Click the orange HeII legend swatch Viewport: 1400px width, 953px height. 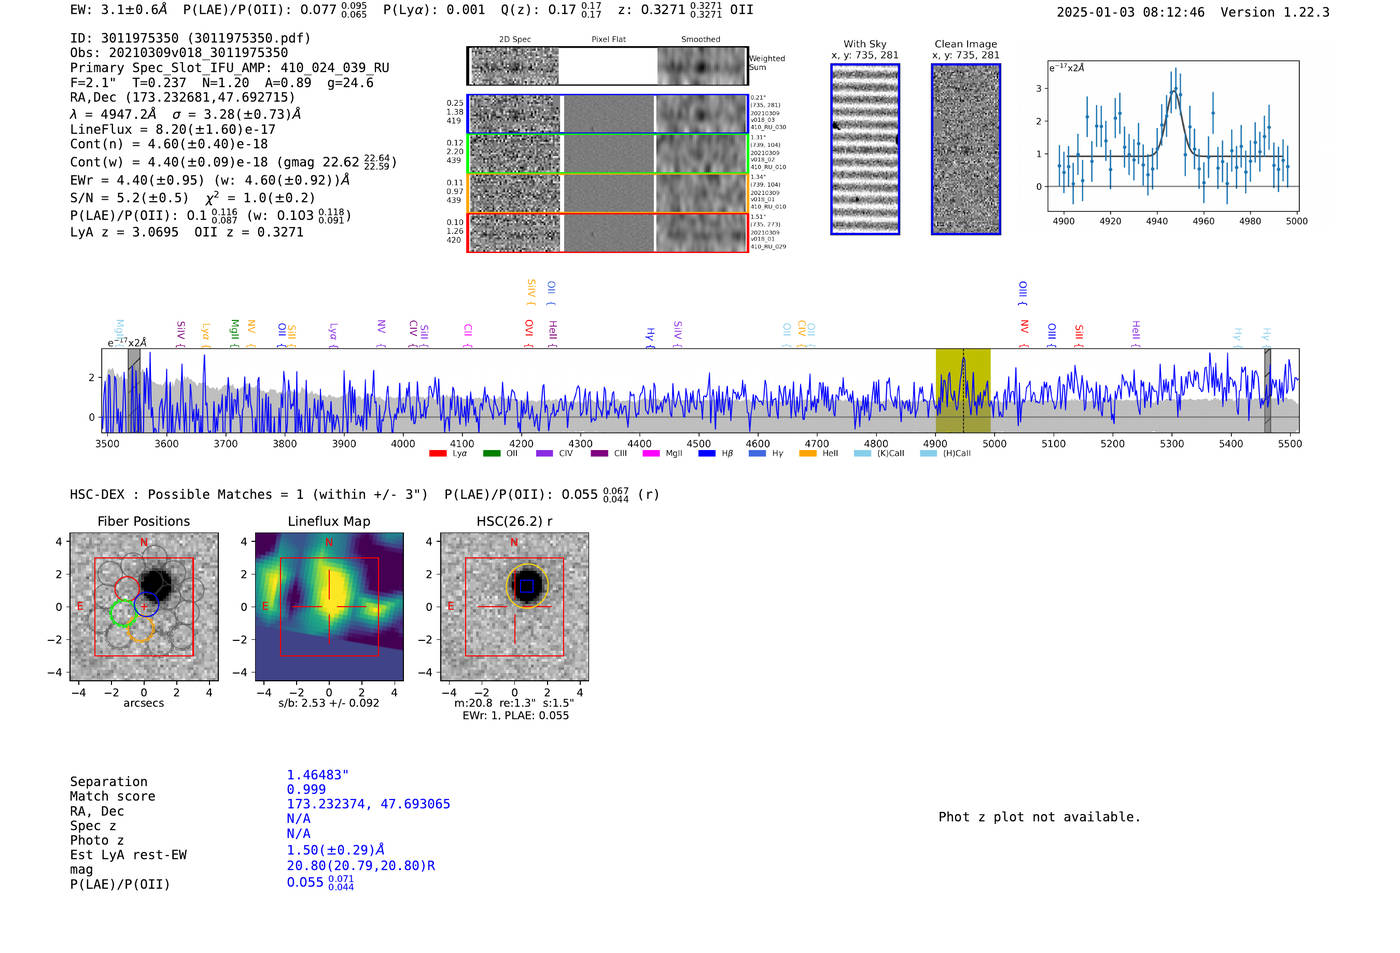point(808,454)
